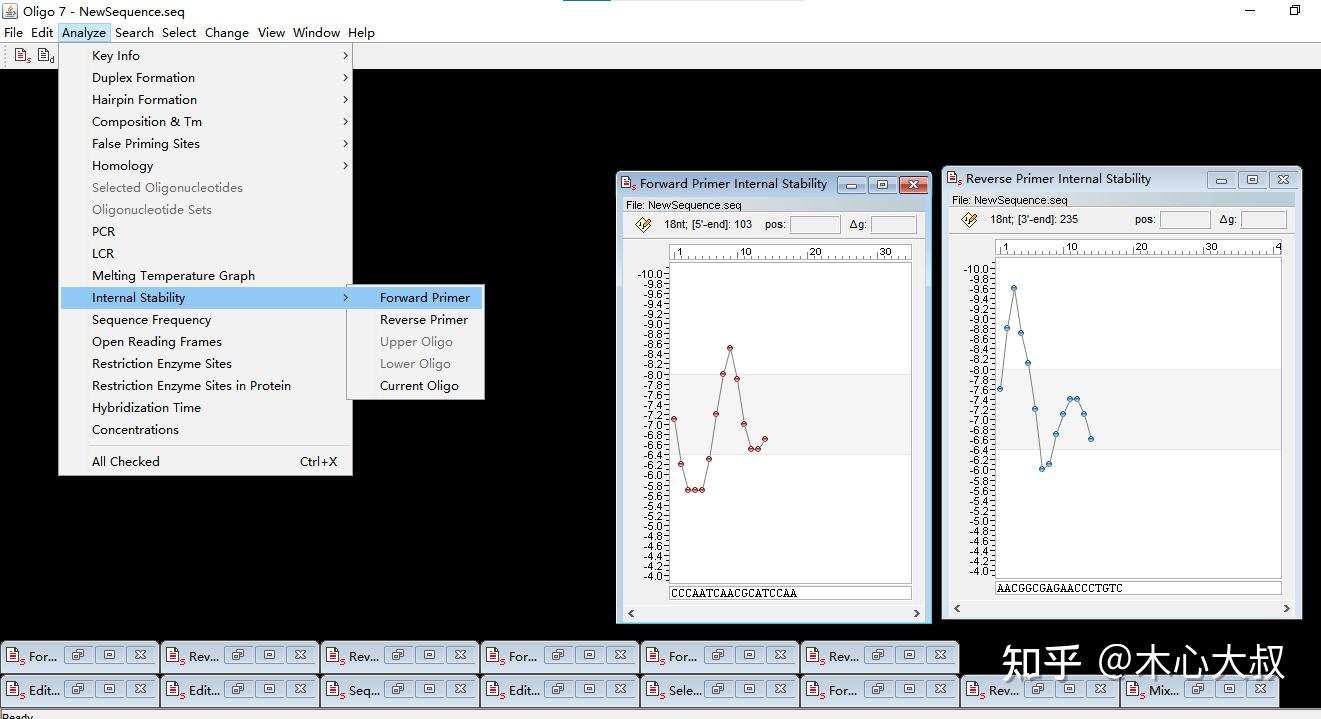Click the AACGGCGAGAACCCTGTC sequence box
This screenshot has height=719, width=1321.
1138,588
